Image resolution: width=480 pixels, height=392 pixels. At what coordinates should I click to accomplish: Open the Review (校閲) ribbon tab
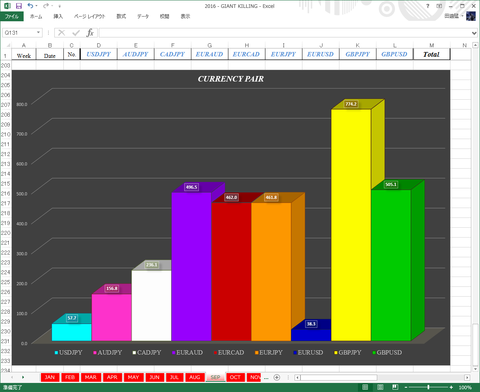tap(164, 16)
